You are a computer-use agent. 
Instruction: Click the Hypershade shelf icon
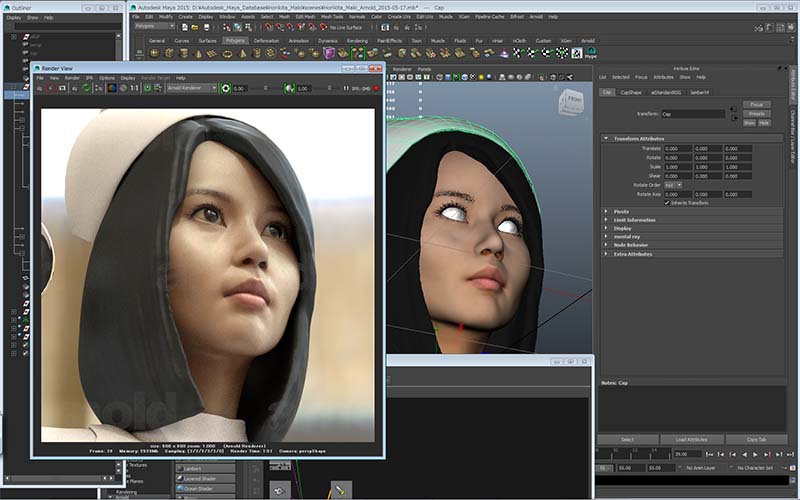(590, 53)
